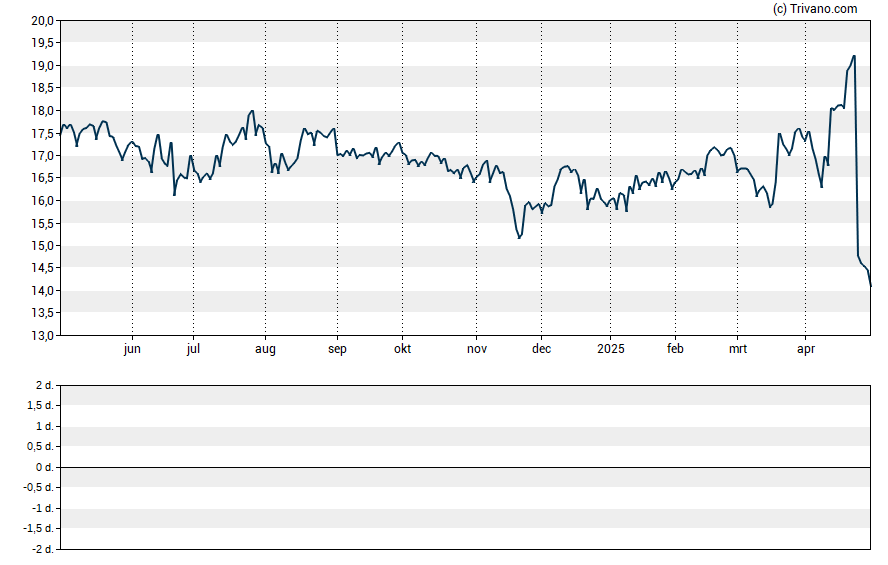This screenshot has height=565, width=888.
Task: Click the 16,0 price axis label
Action: [x=42, y=201]
